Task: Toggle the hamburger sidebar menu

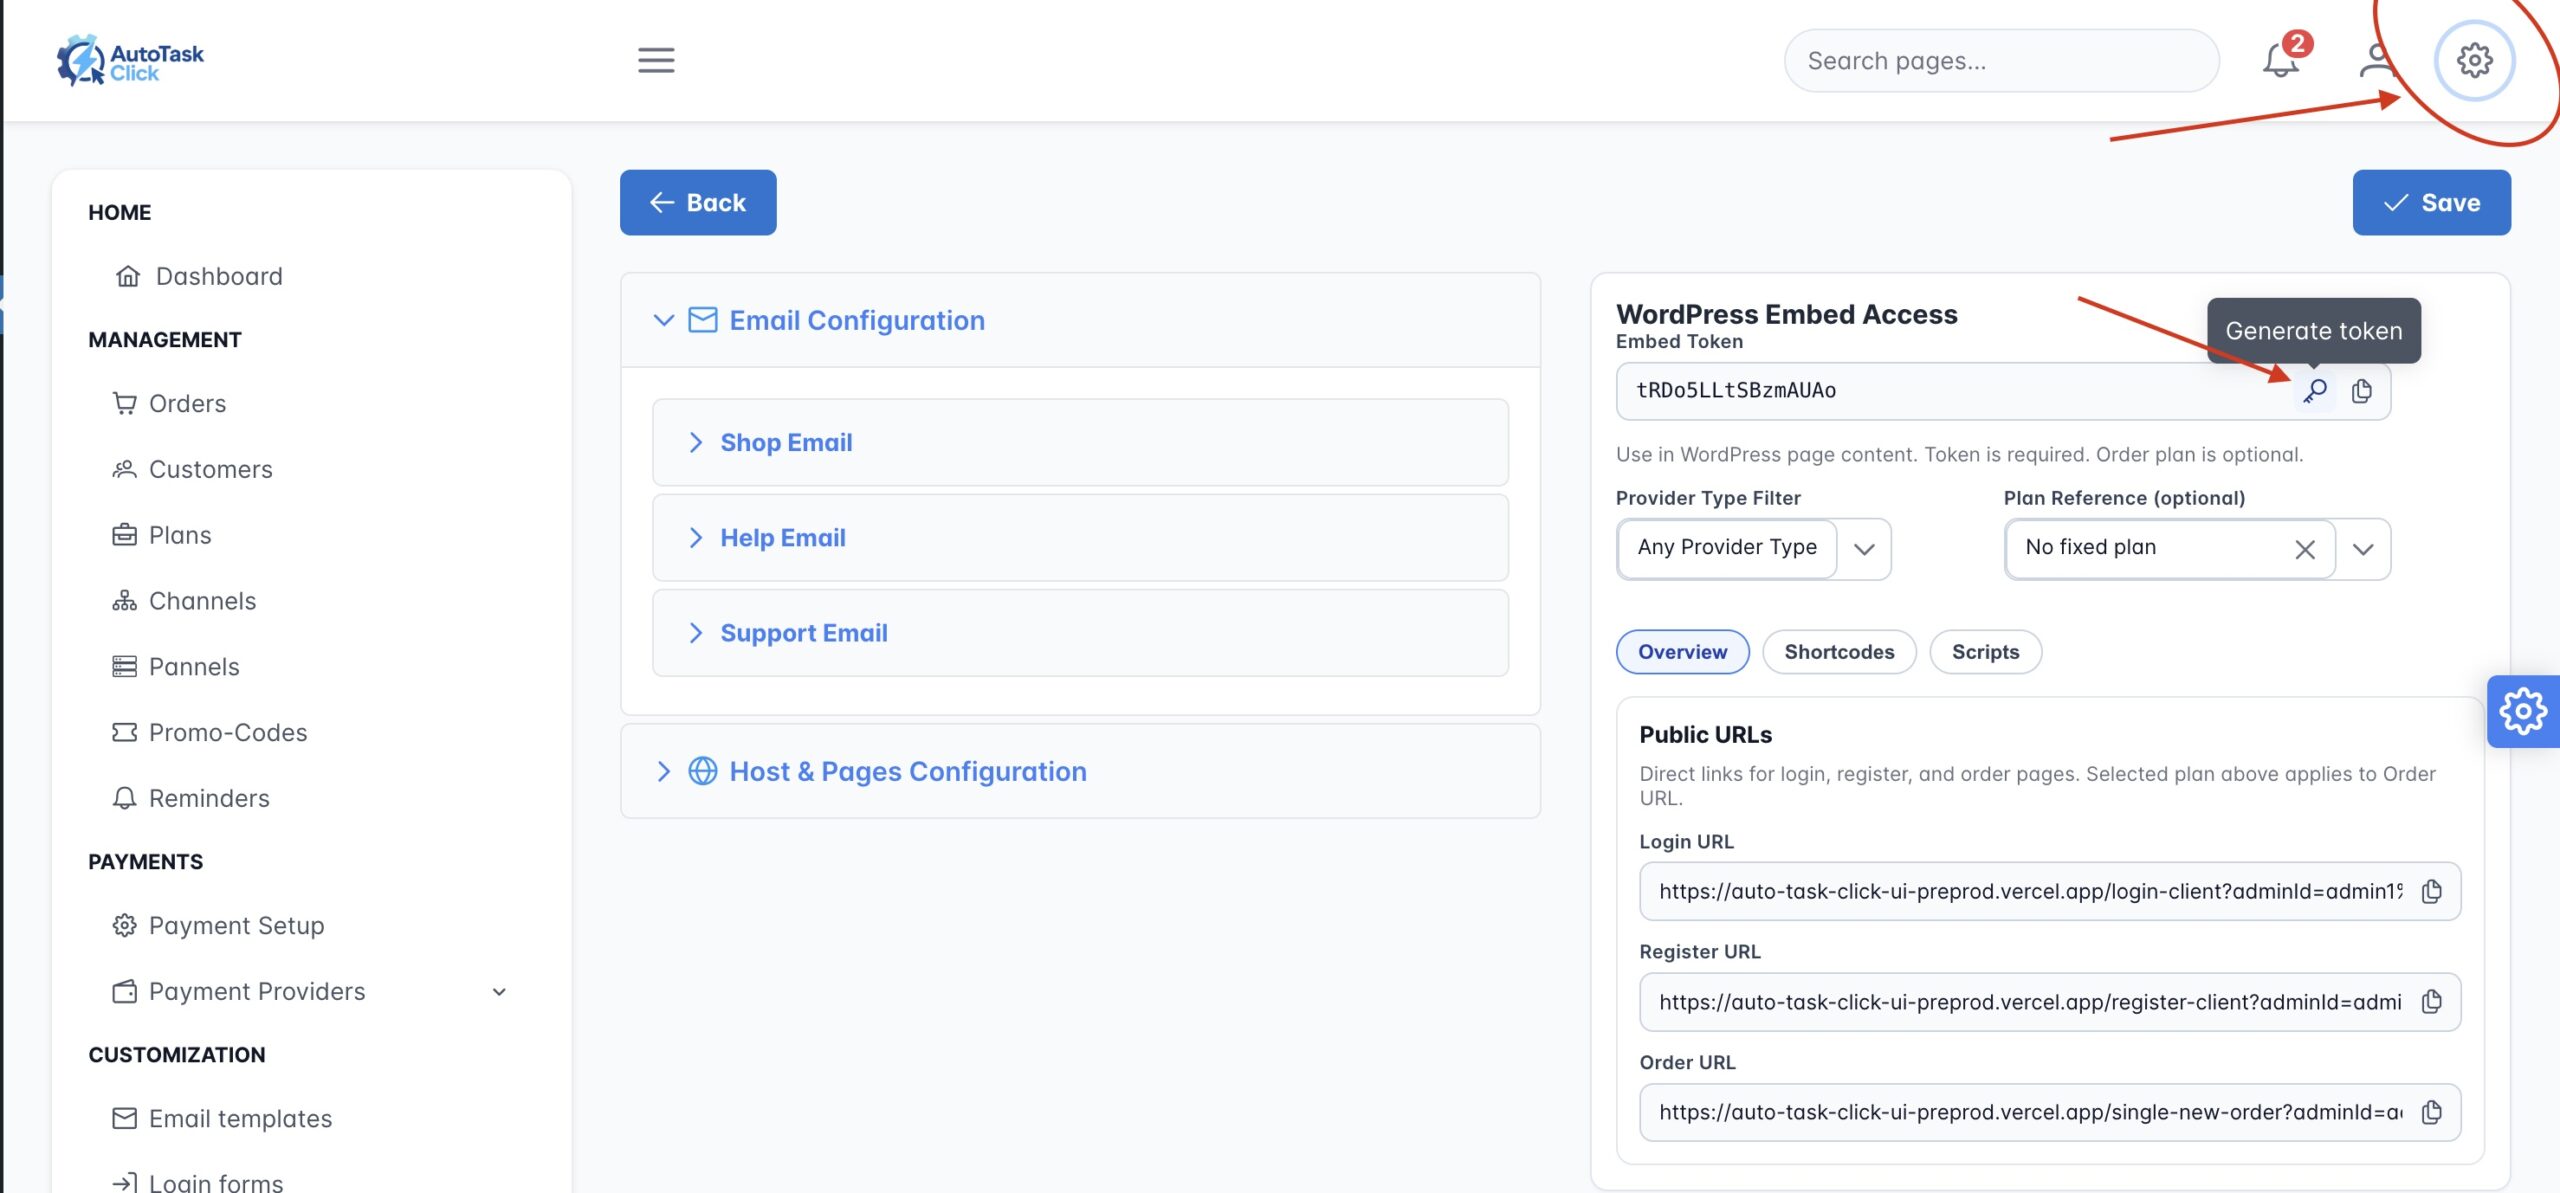Action: click(x=656, y=60)
